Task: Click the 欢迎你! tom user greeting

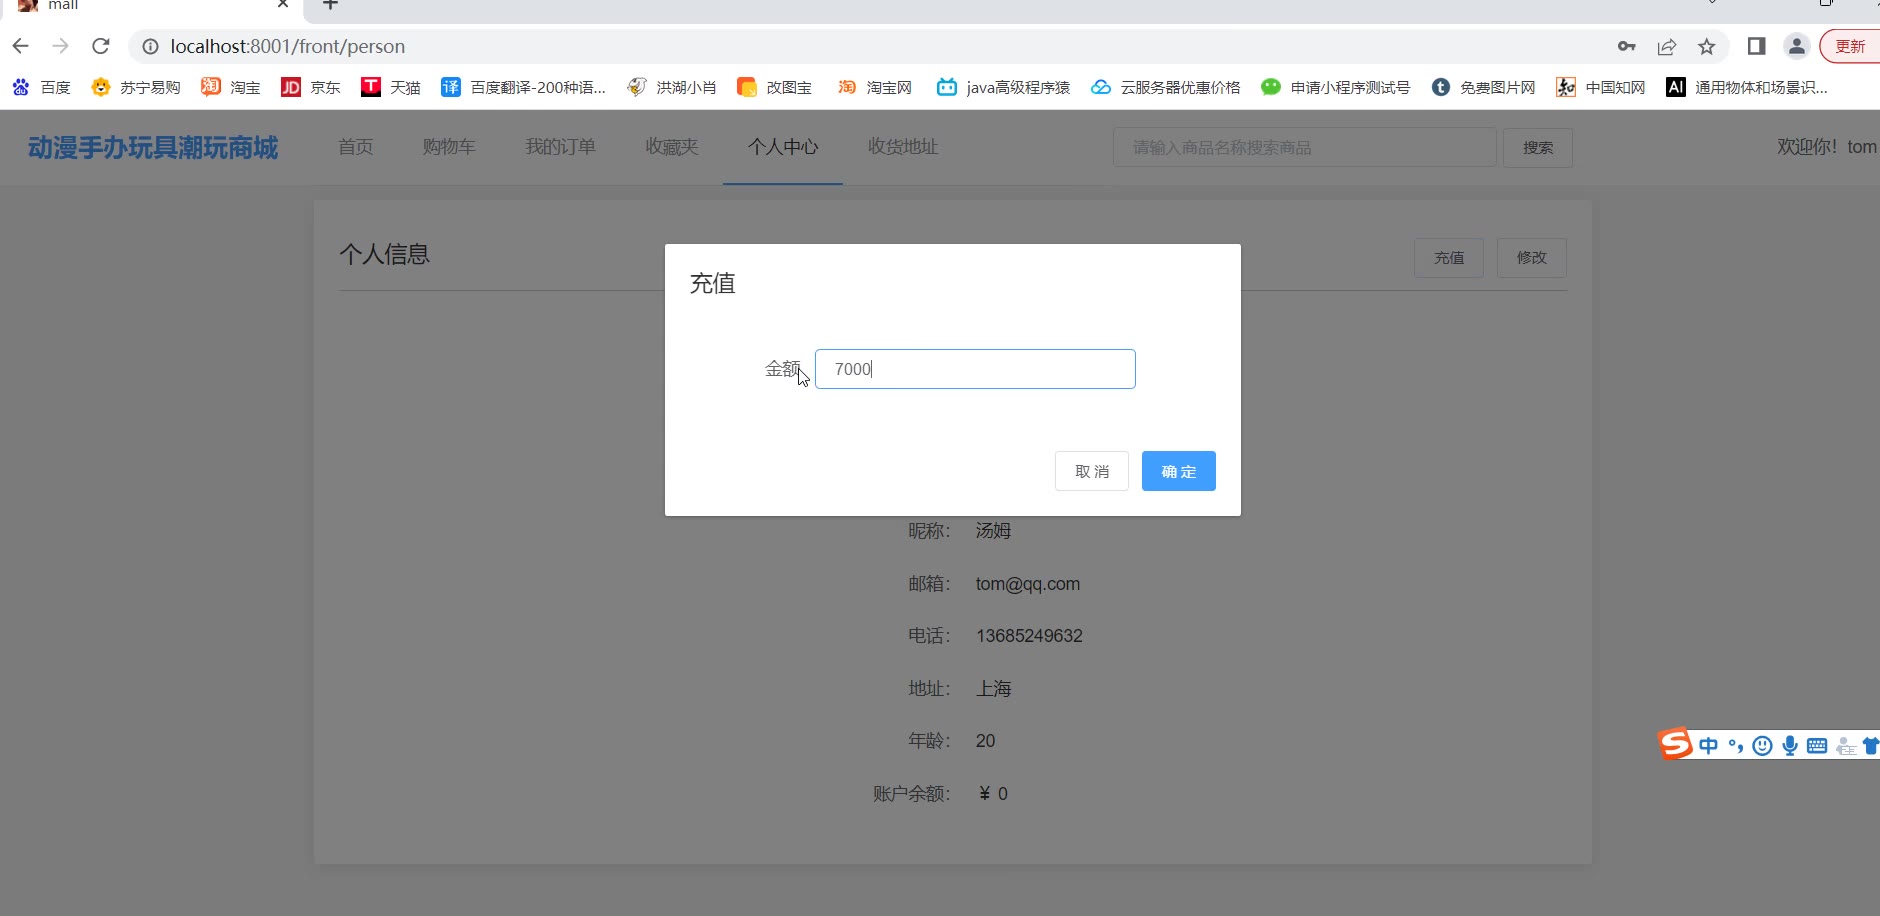Action: 1827,147
